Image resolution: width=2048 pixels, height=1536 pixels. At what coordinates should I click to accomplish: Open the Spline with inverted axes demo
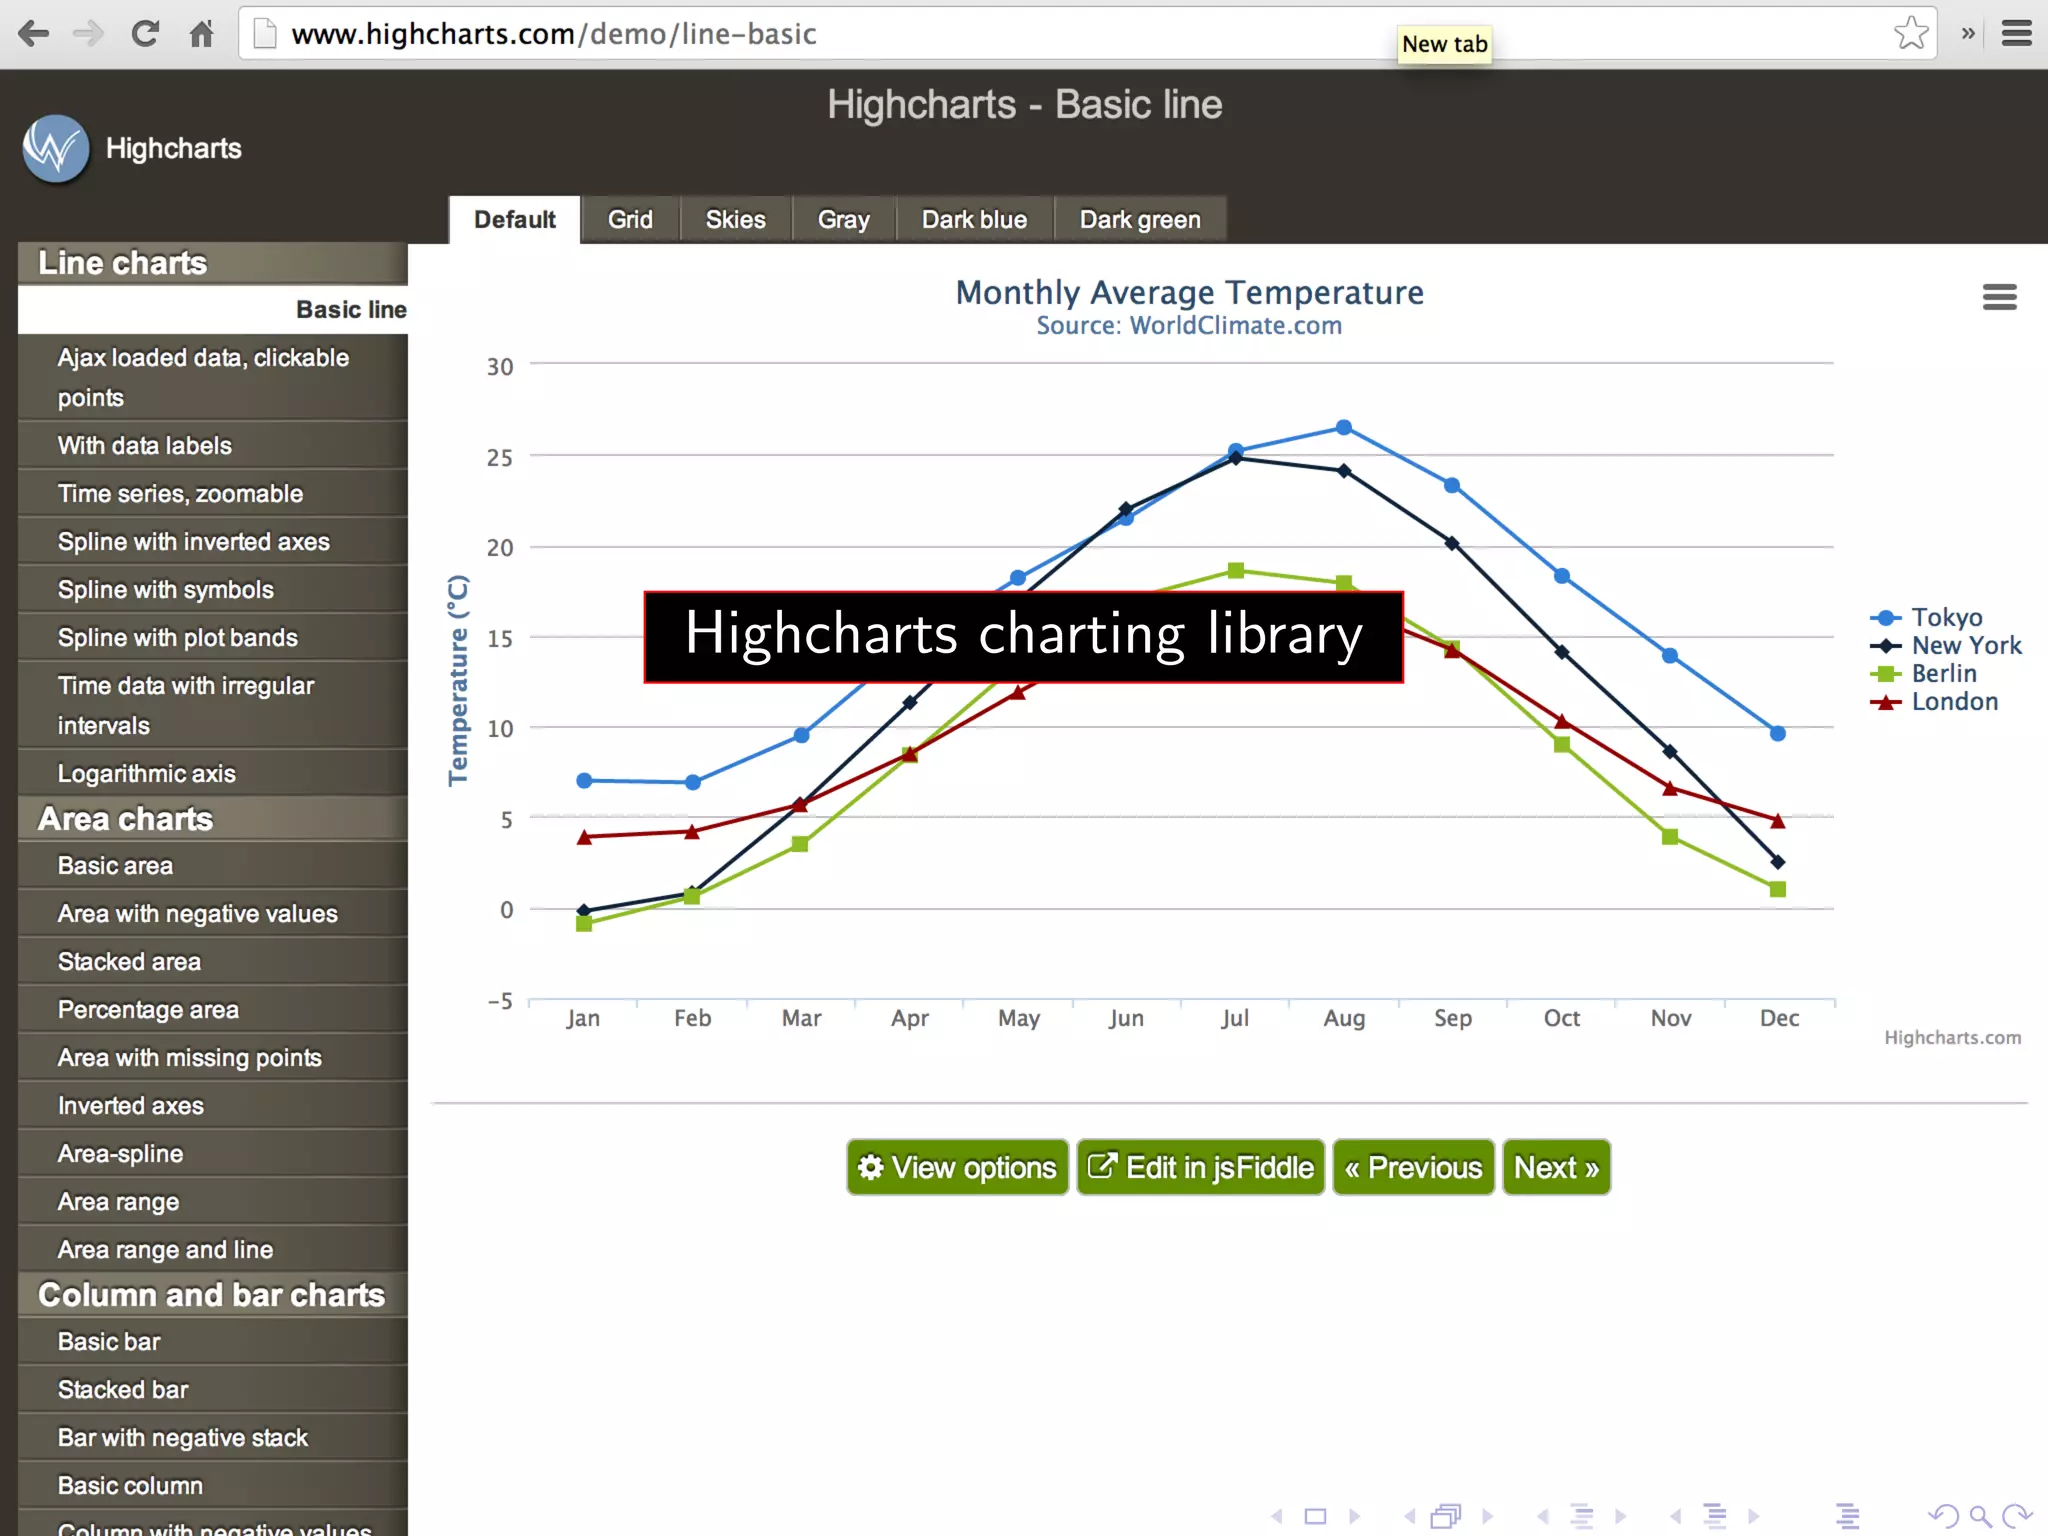(213, 542)
